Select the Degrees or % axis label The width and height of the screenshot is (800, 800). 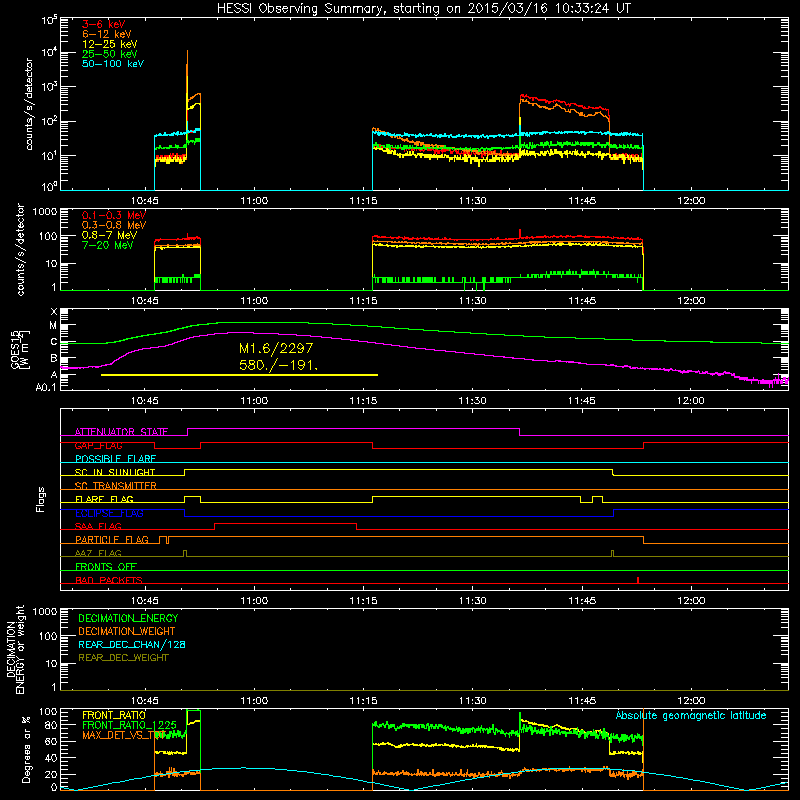(26, 750)
